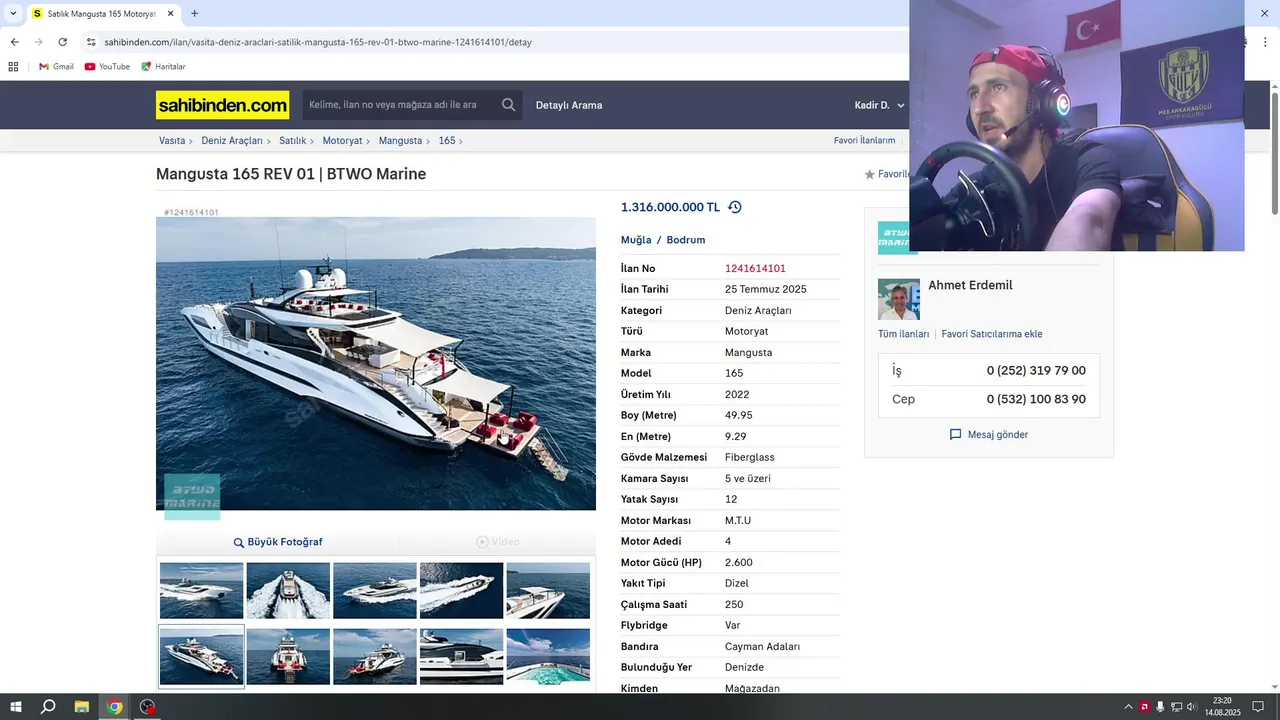
Task: Click Chrome icon in taskbar
Action: pyautogui.click(x=115, y=707)
